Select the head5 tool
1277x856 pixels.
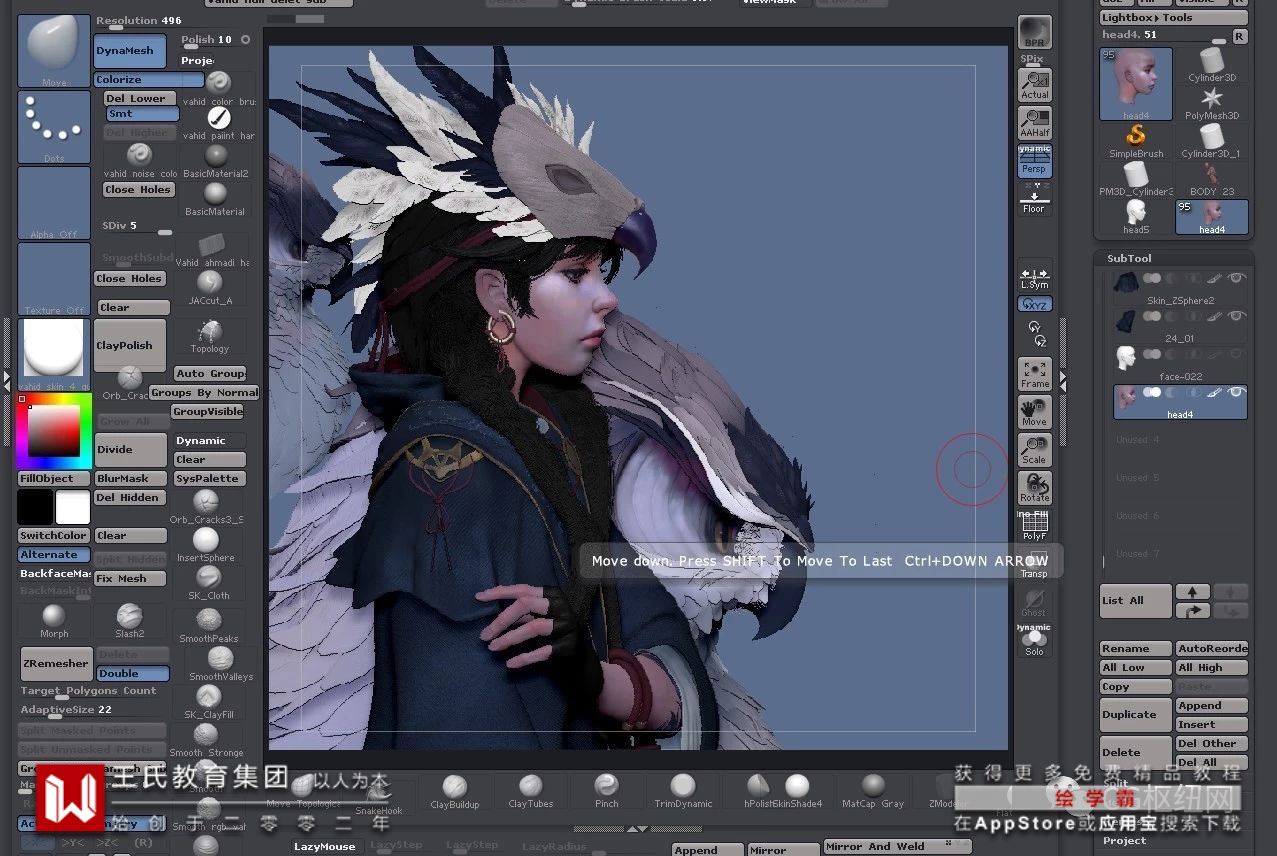coord(1136,217)
